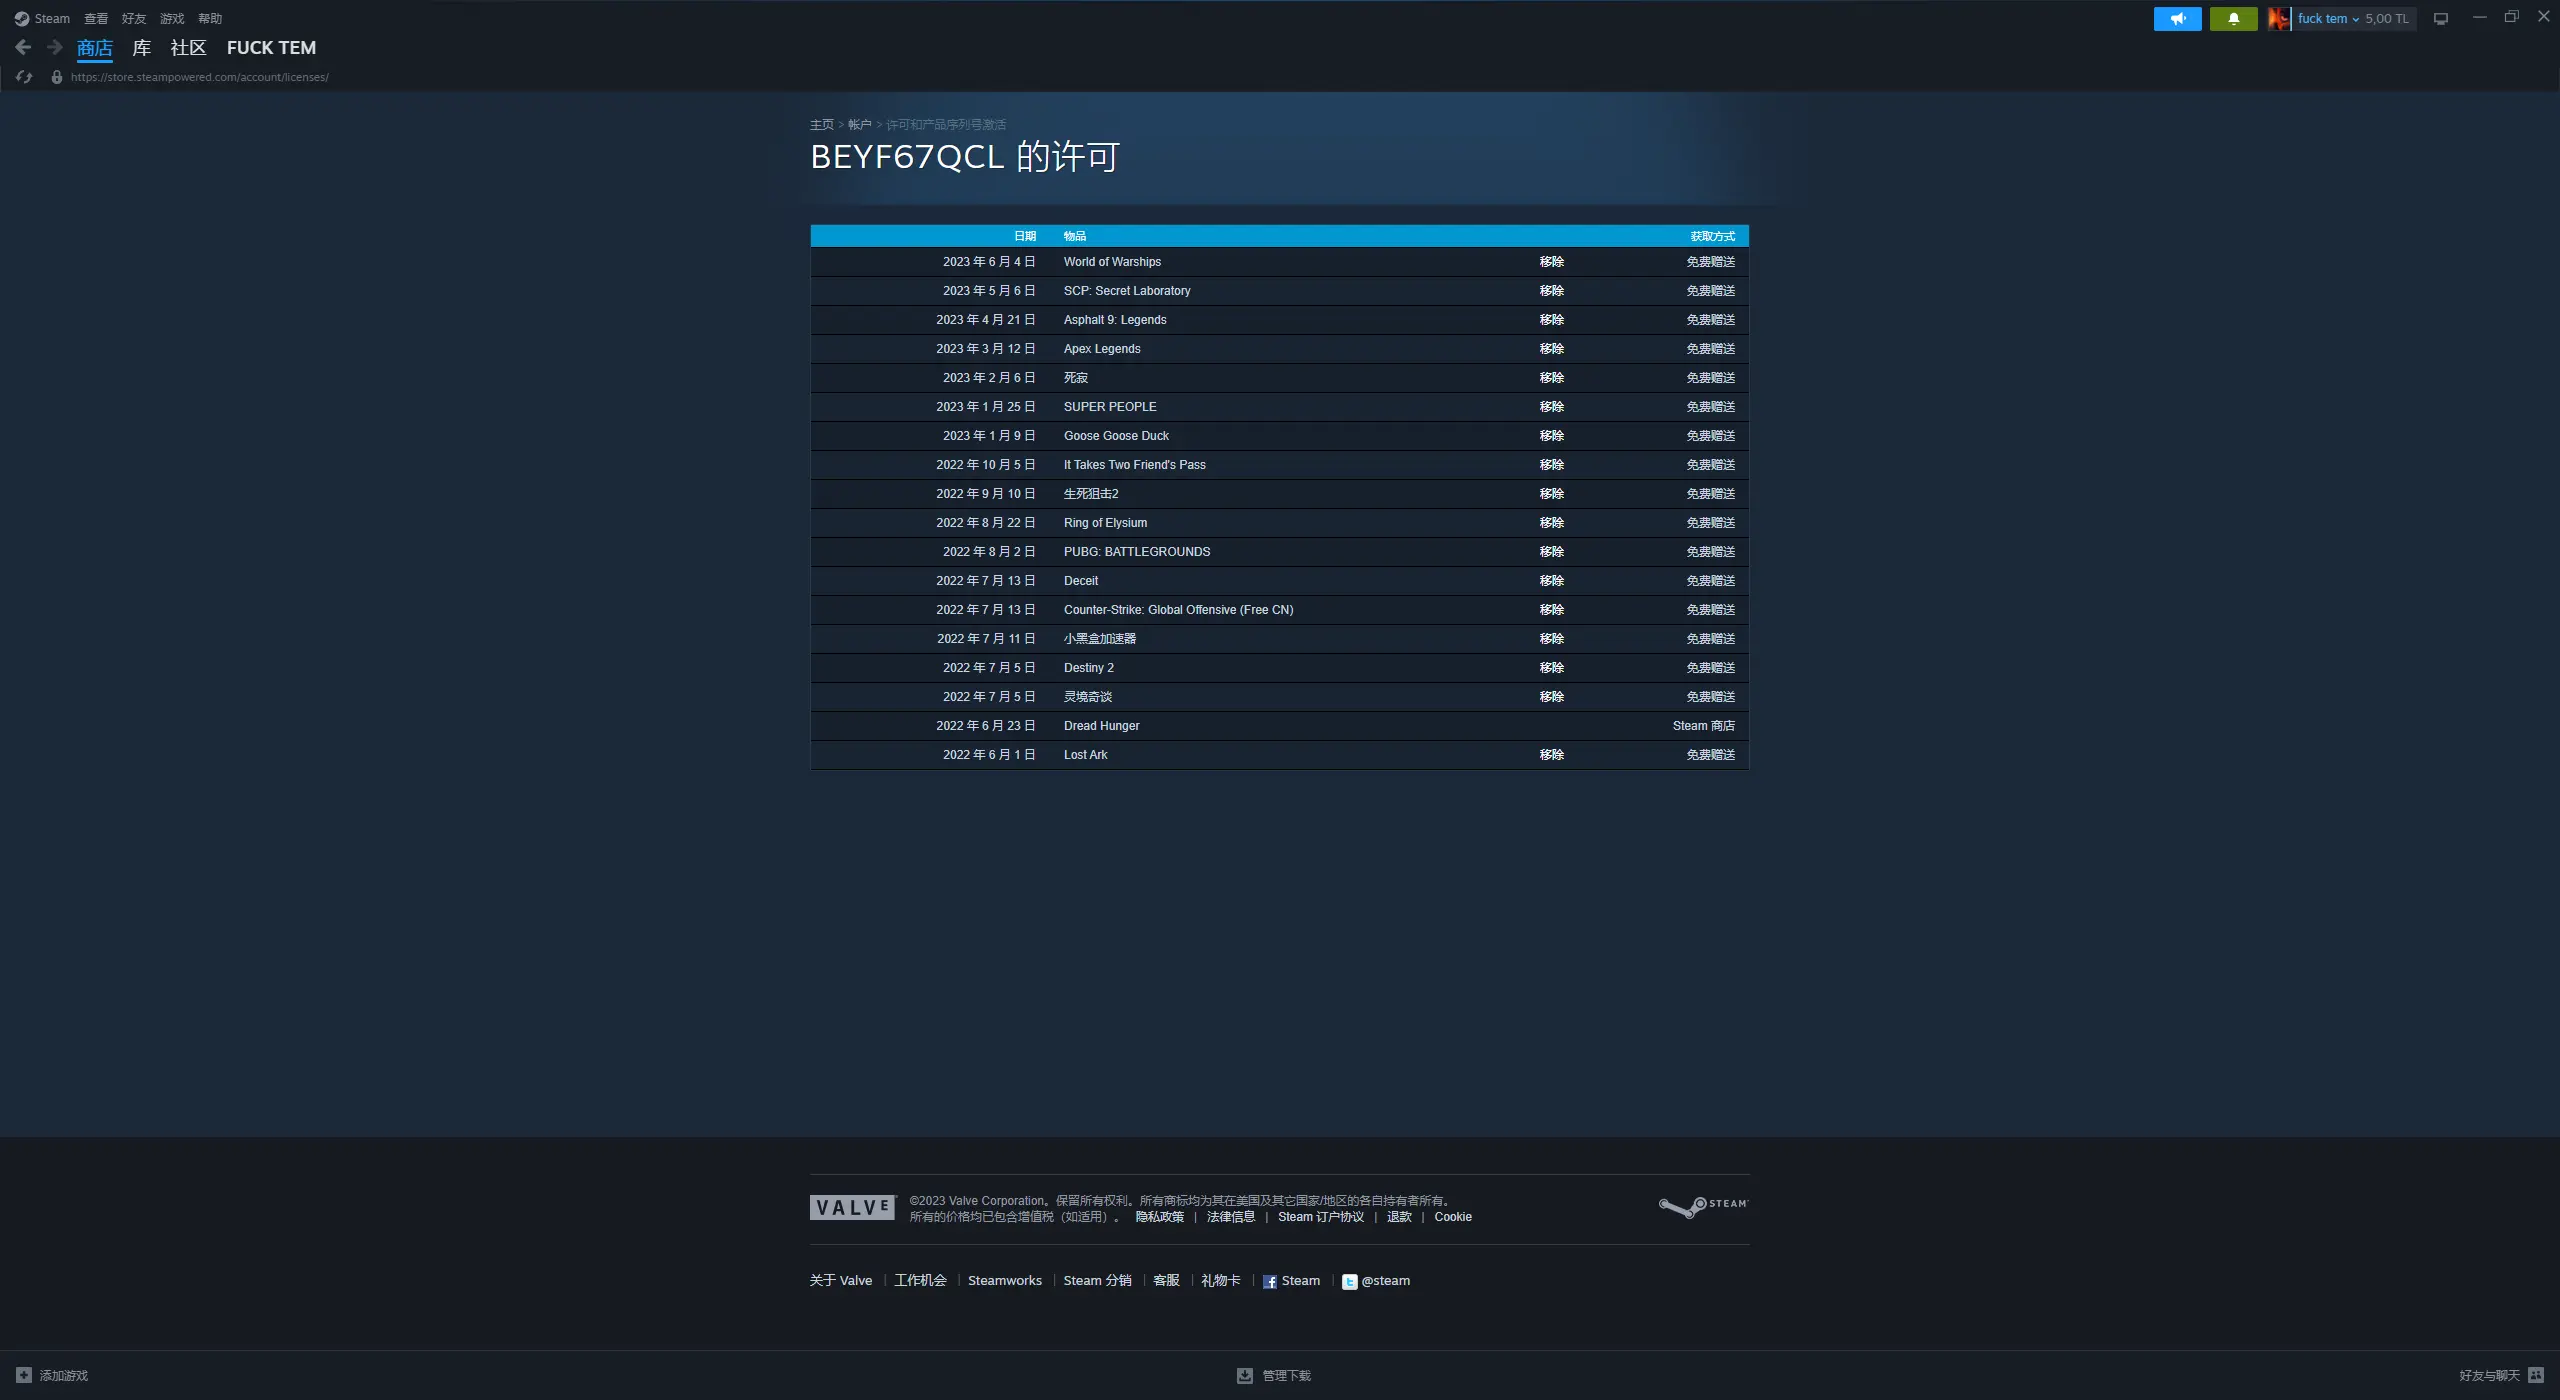Open friends and chat icon
The width and height of the screenshot is (2560, 1400).
[x=2535, y=1375]
